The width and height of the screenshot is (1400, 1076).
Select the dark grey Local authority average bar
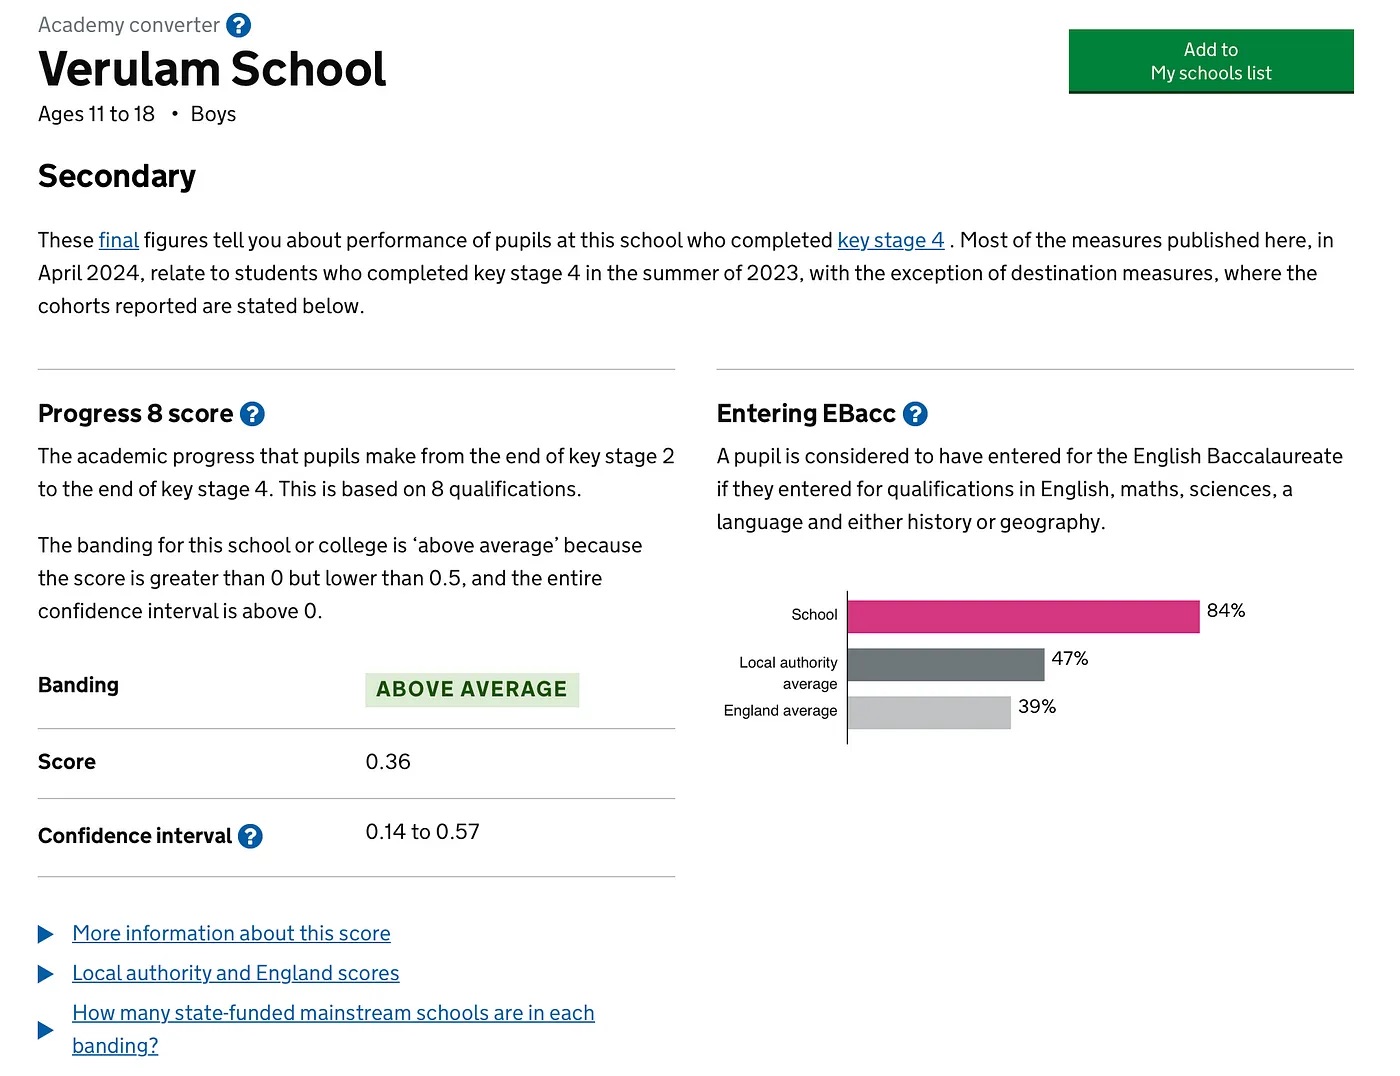945,665
